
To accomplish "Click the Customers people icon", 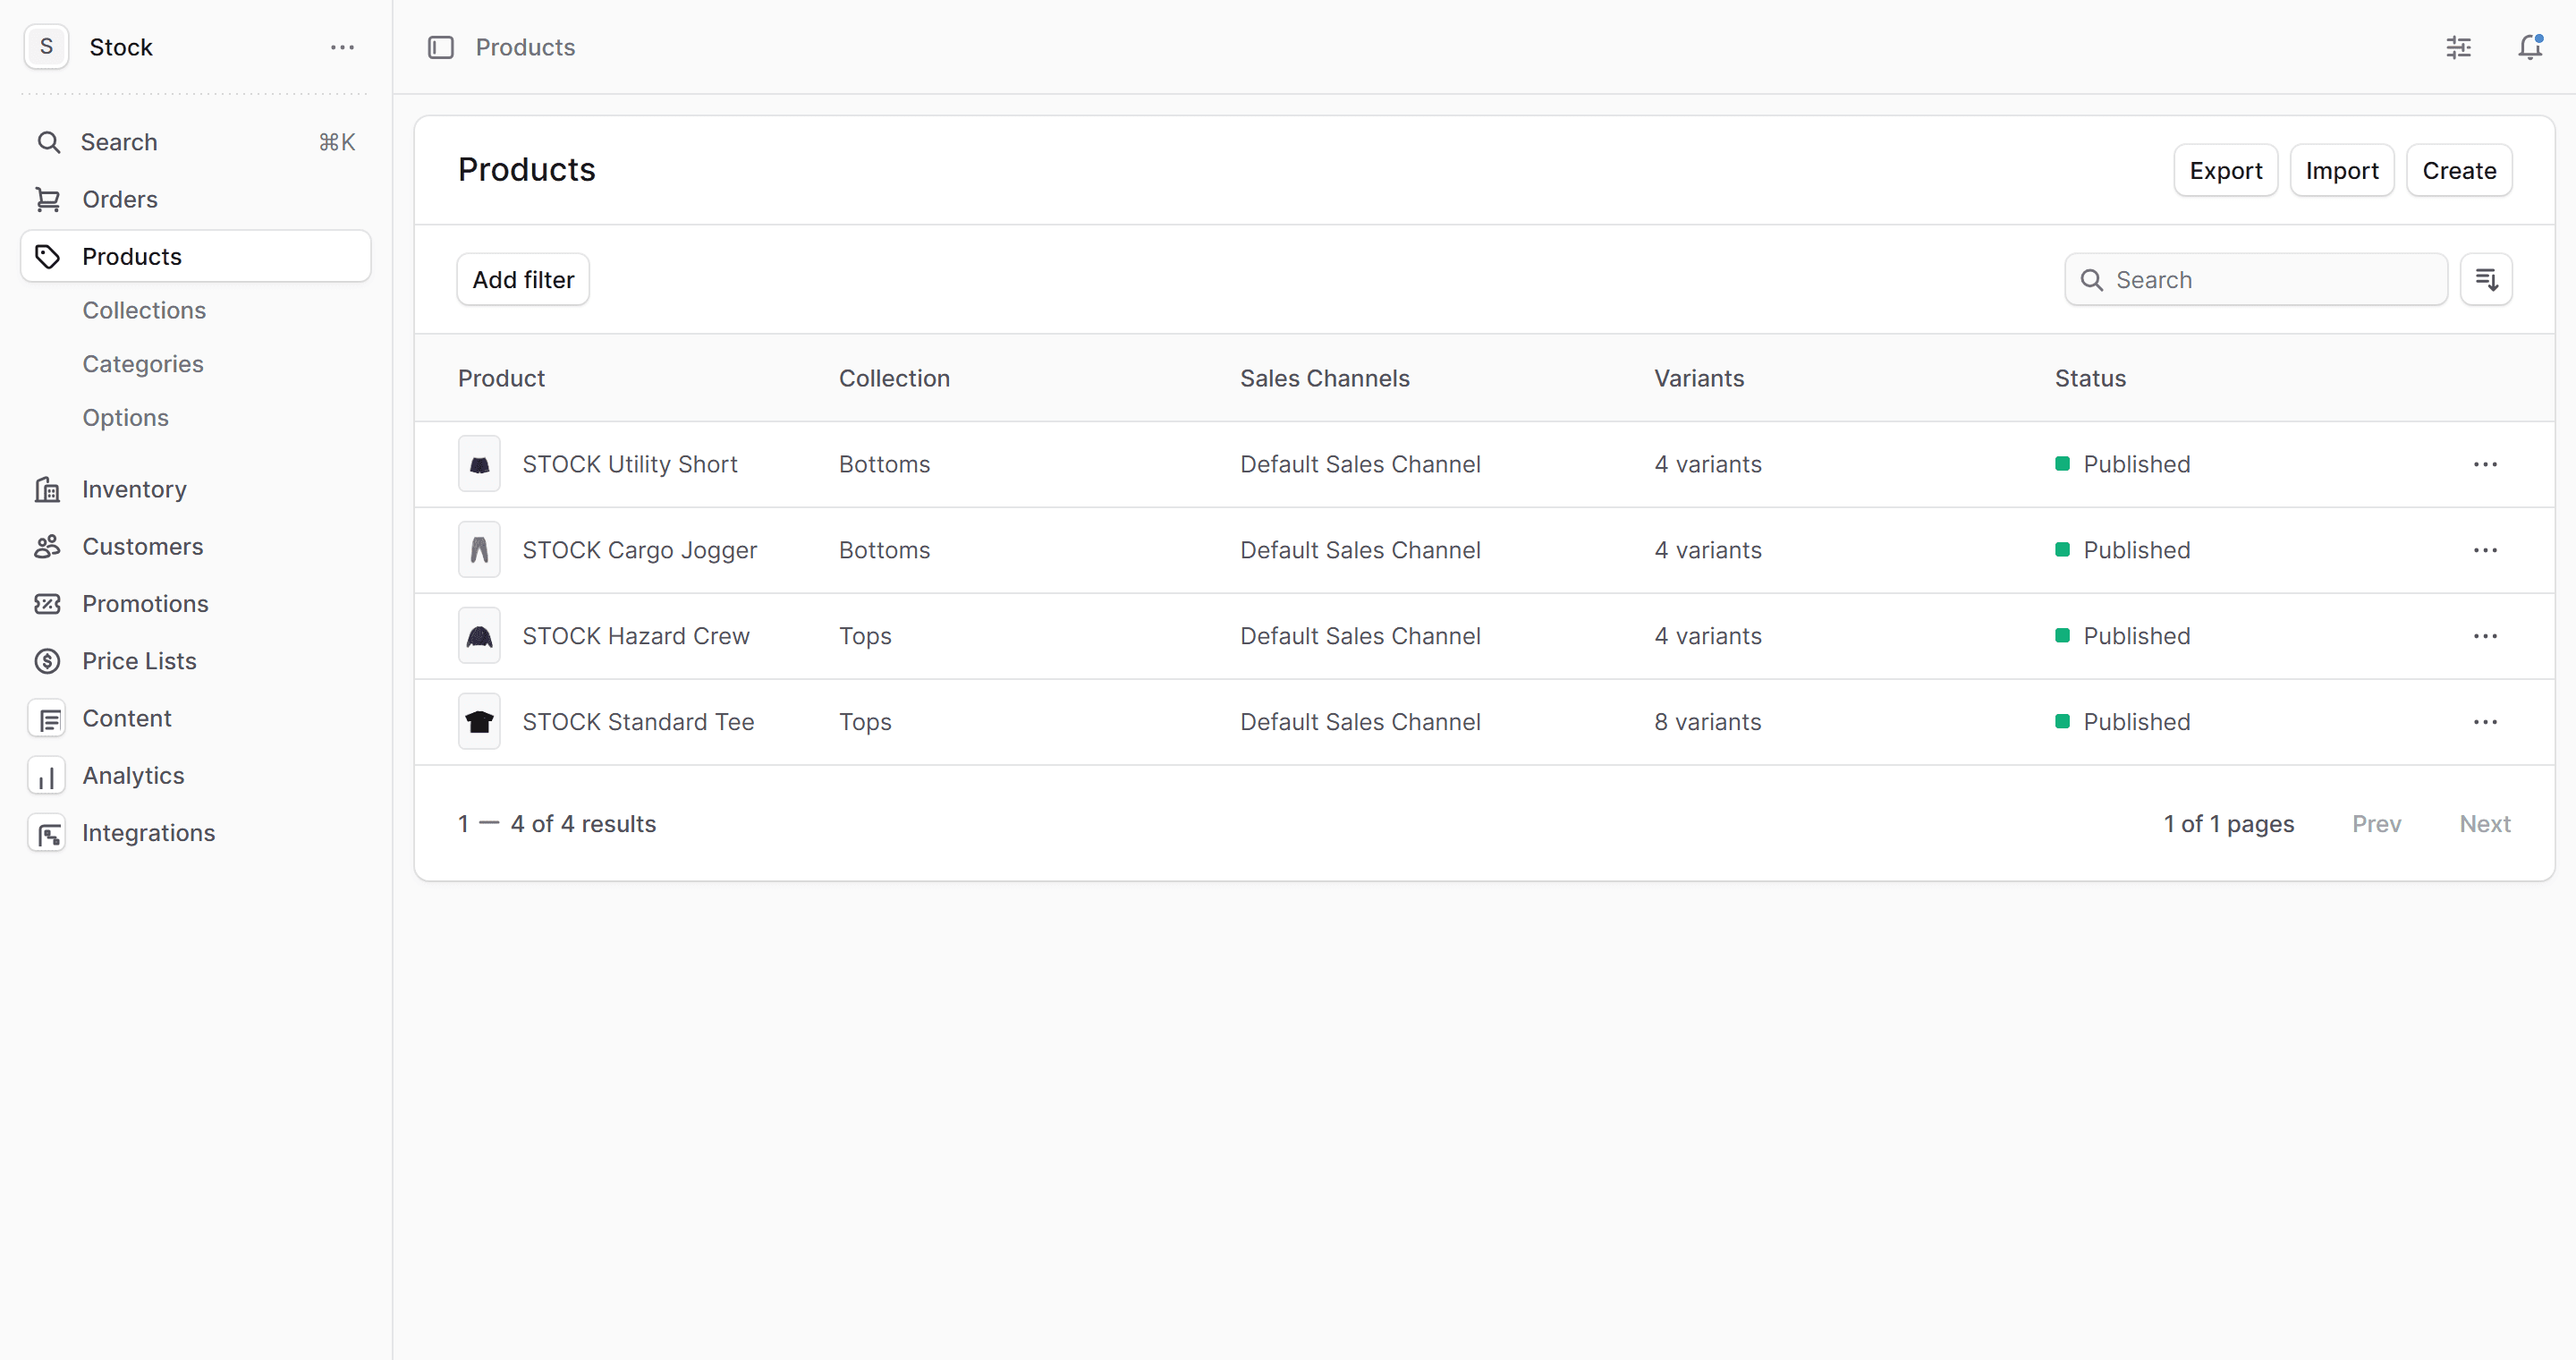I will [x=47, y=546].
